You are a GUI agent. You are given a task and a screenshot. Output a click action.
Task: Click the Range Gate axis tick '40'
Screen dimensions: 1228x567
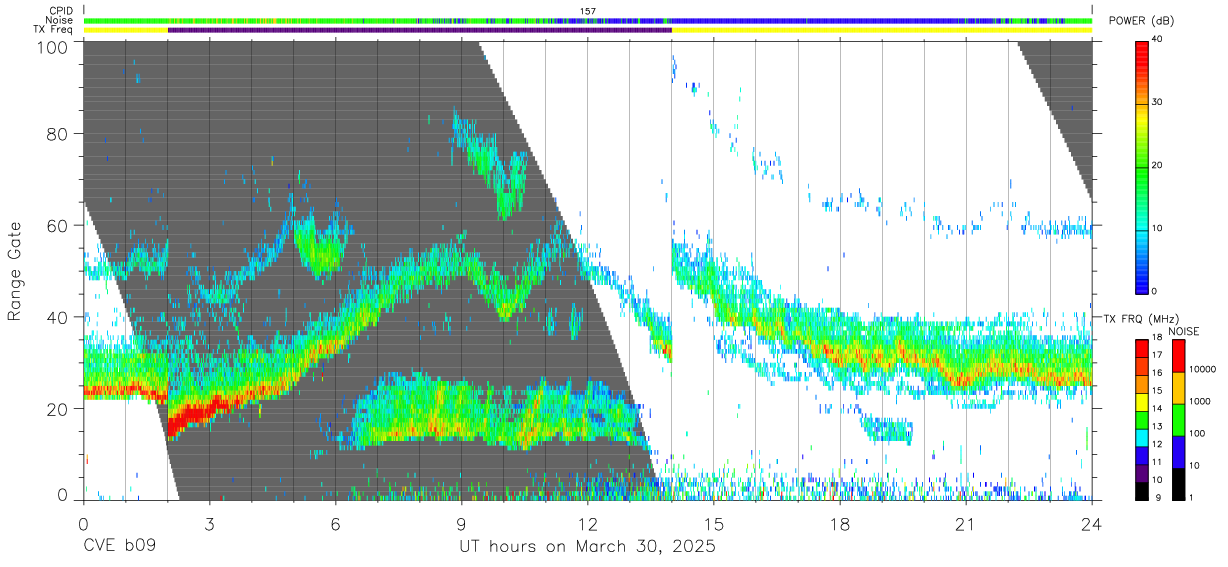57,317
